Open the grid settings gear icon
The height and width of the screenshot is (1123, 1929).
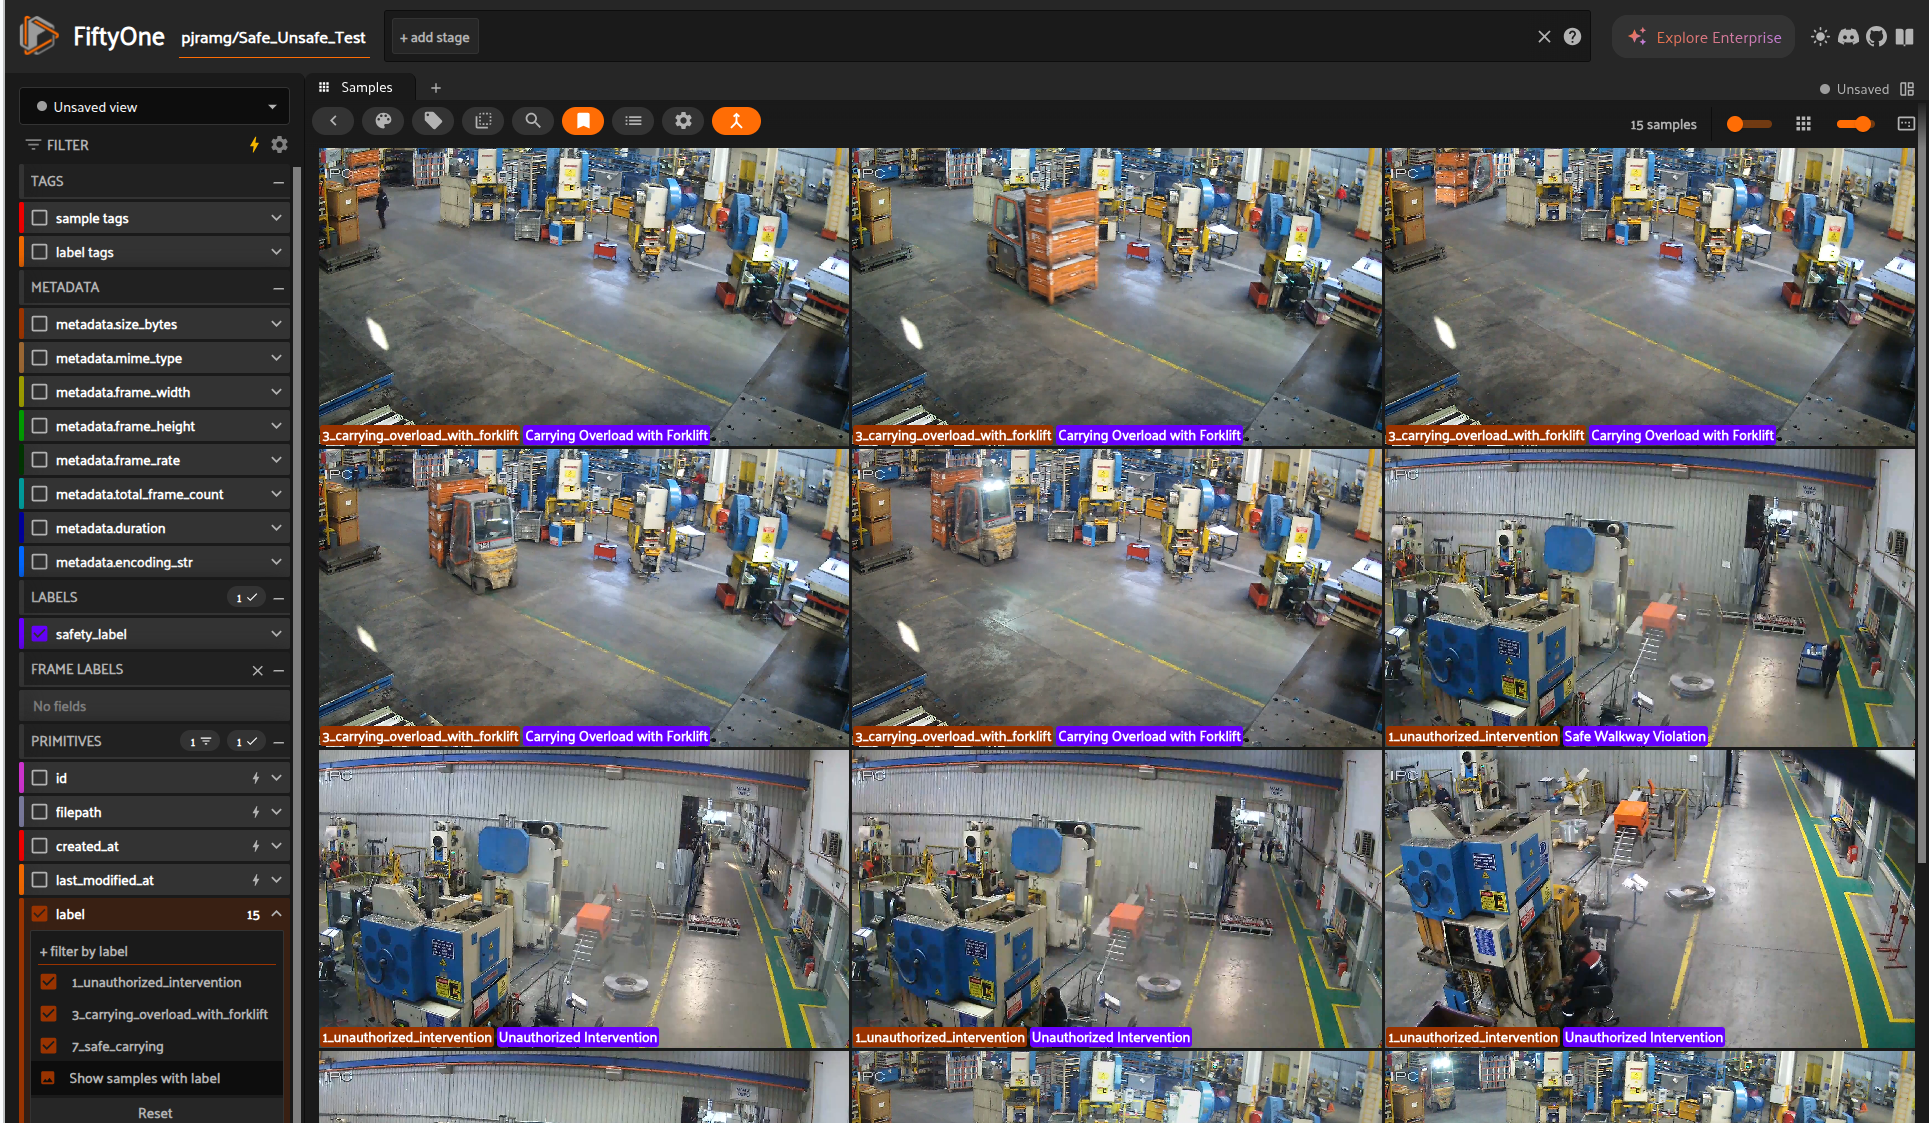(x=683, y=120)
